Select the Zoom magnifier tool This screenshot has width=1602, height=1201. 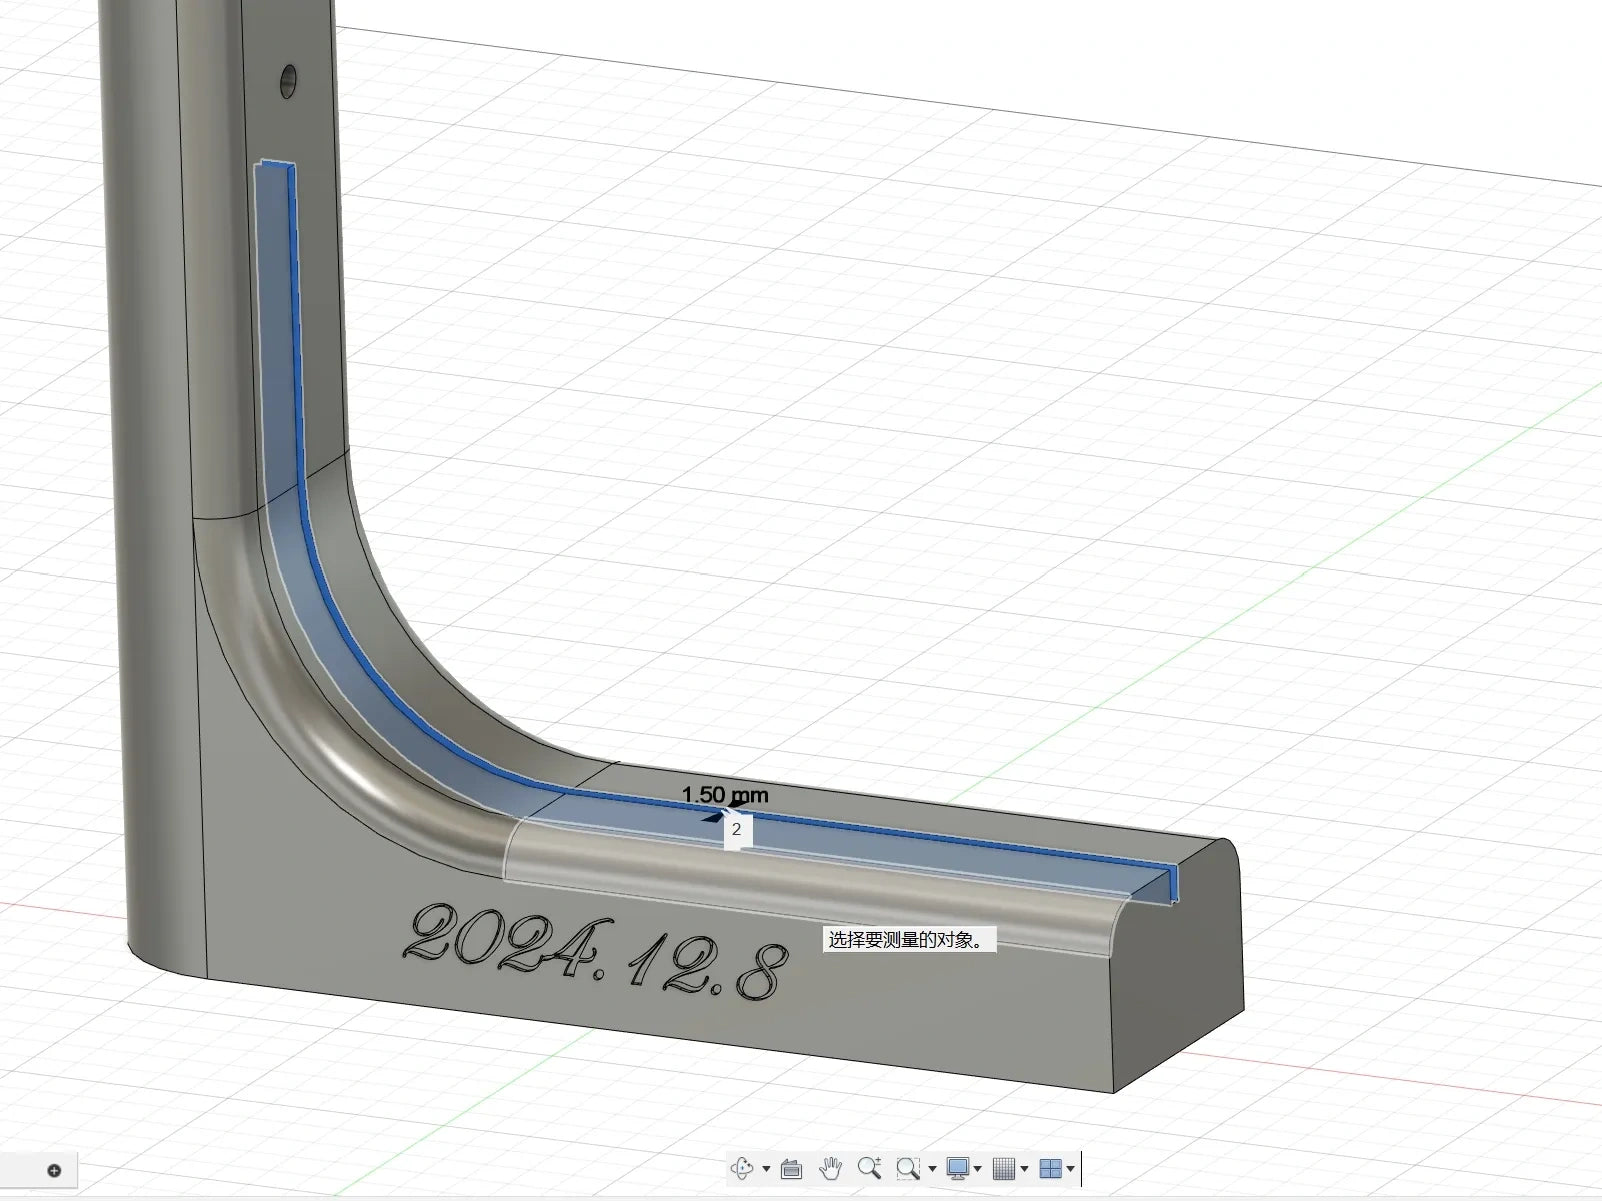[x=869, y=1168]
